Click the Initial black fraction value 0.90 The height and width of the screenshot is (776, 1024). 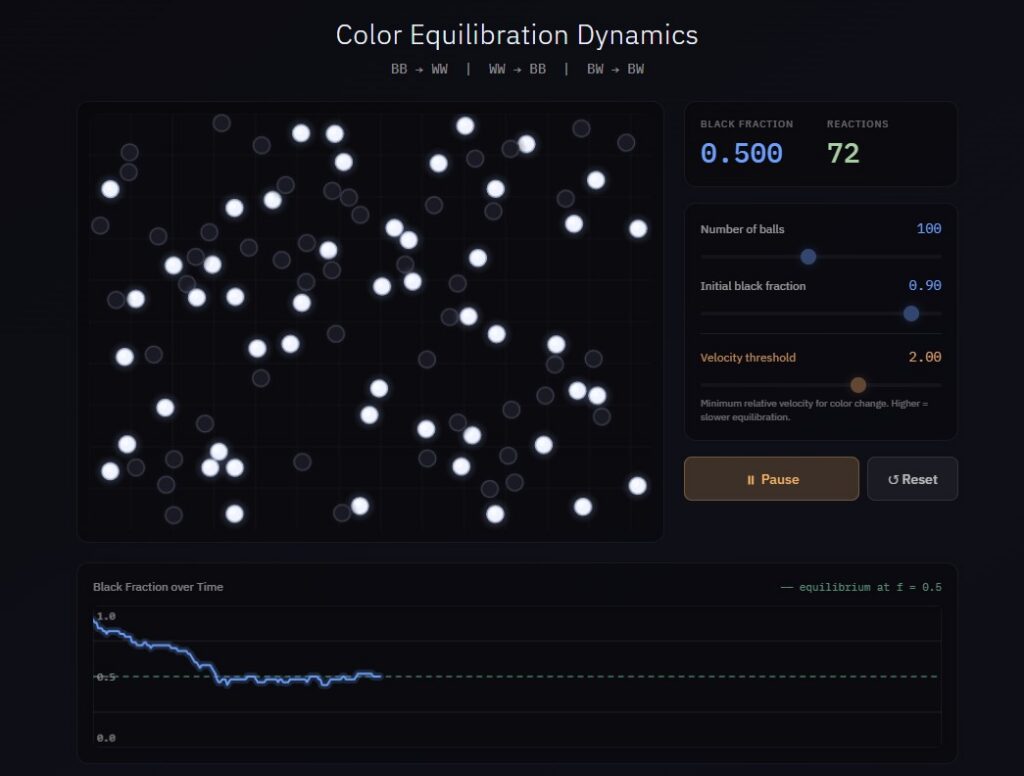tap(927, 285)
